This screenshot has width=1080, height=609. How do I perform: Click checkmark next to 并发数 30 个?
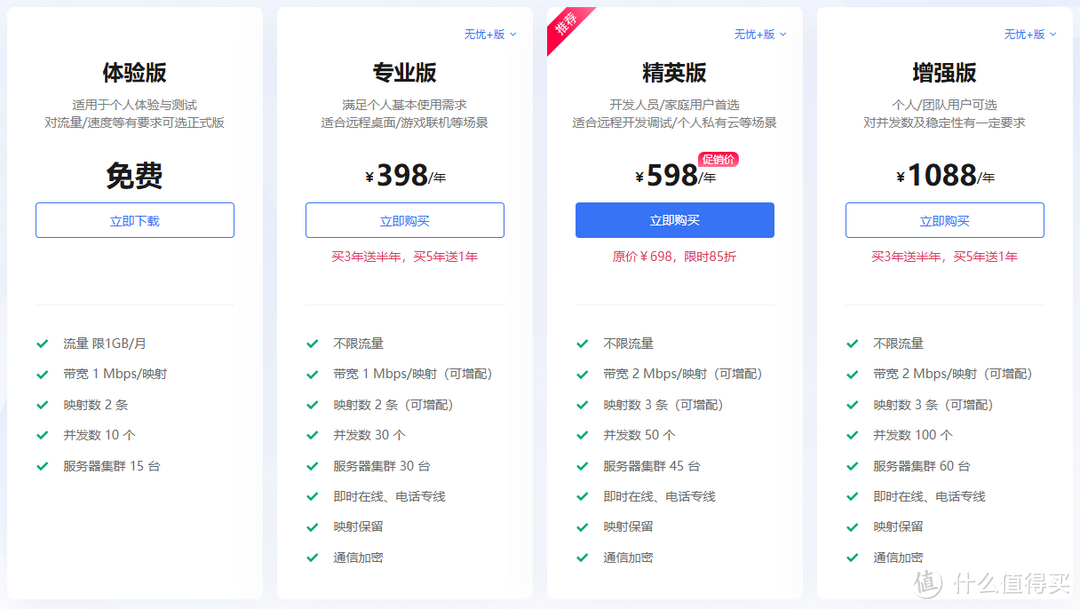tap(313, 435)
